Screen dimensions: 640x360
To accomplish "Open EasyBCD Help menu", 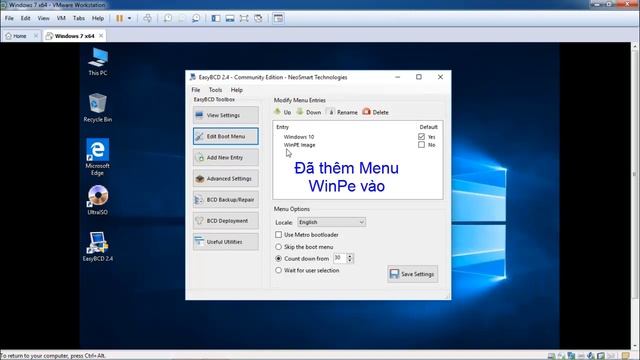I will tap(237, 90).
